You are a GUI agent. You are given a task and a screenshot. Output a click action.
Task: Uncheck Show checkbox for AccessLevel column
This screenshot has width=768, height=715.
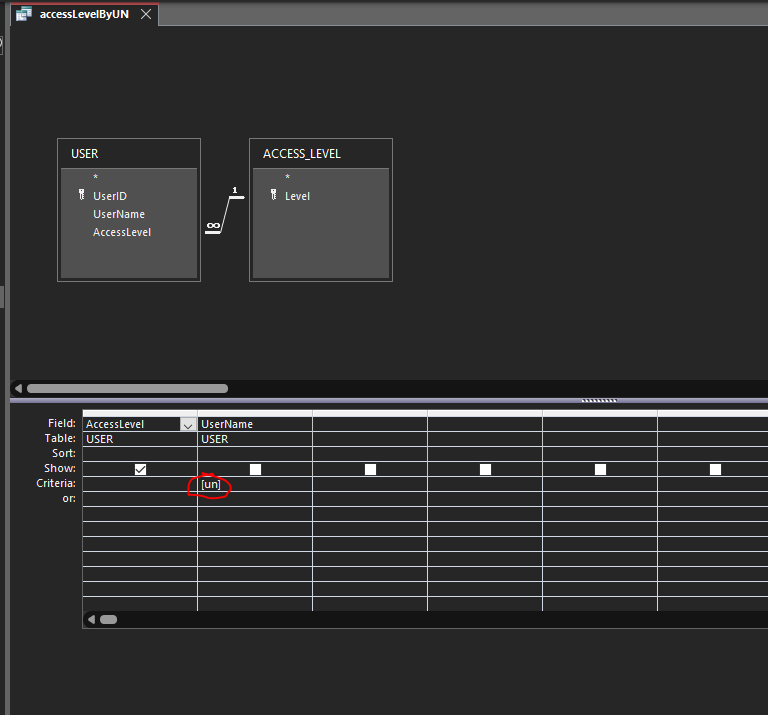(x=140, y=469)
